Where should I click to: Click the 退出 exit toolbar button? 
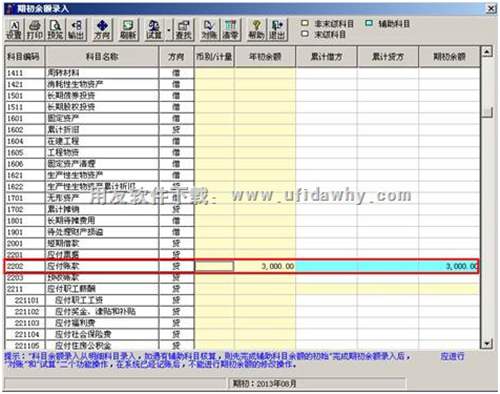[277, 30]
